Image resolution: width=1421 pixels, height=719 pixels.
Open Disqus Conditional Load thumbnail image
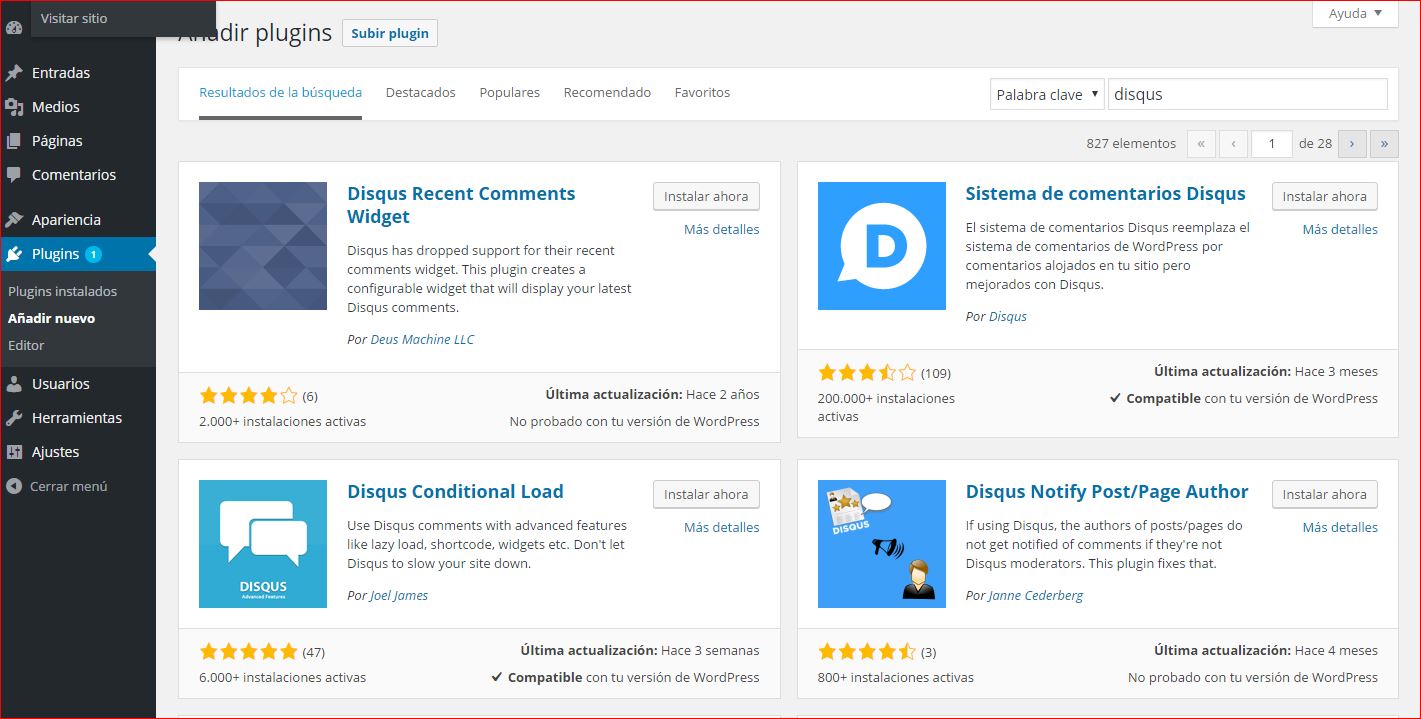click(263, 544)
